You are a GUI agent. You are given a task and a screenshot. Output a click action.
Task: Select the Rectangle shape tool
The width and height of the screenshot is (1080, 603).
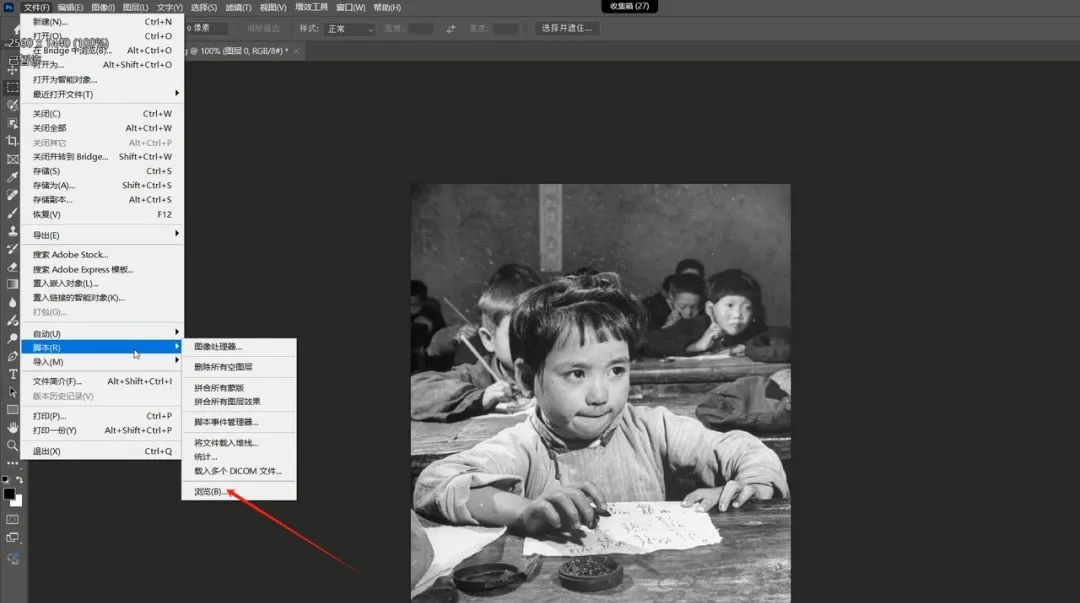[x=12, y=410]
